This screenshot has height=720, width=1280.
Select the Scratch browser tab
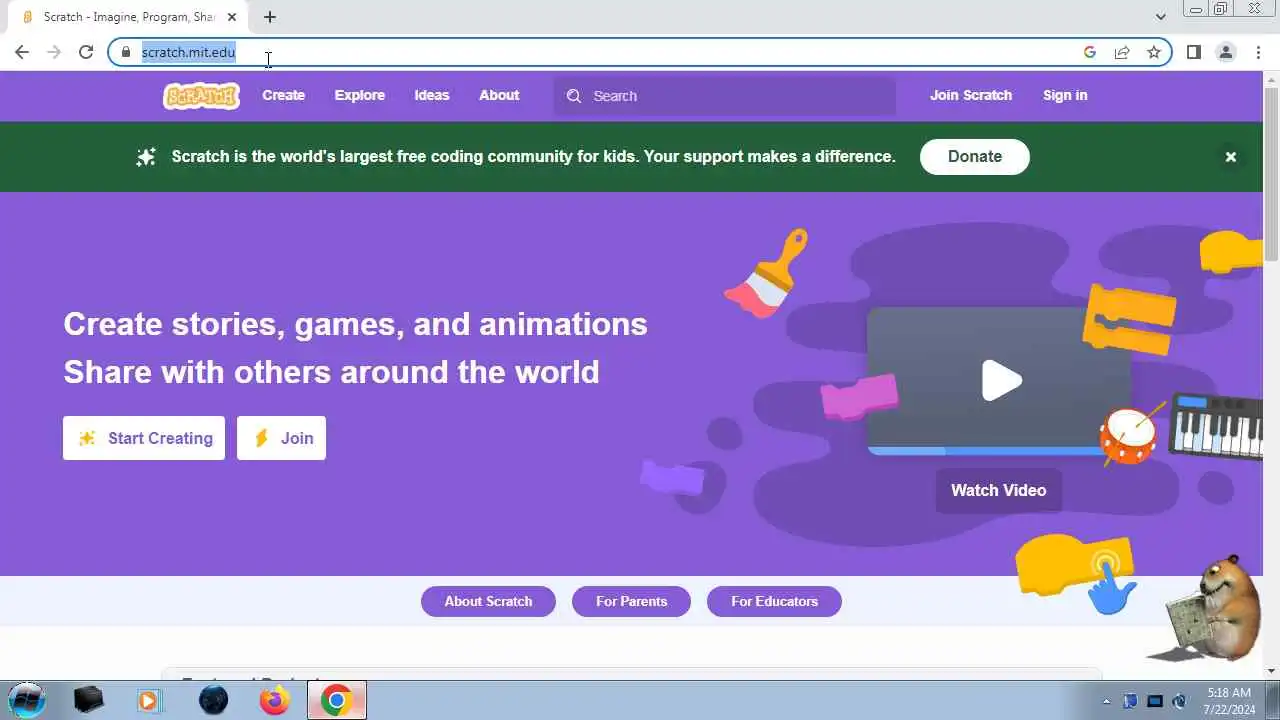tap(129, 18)
